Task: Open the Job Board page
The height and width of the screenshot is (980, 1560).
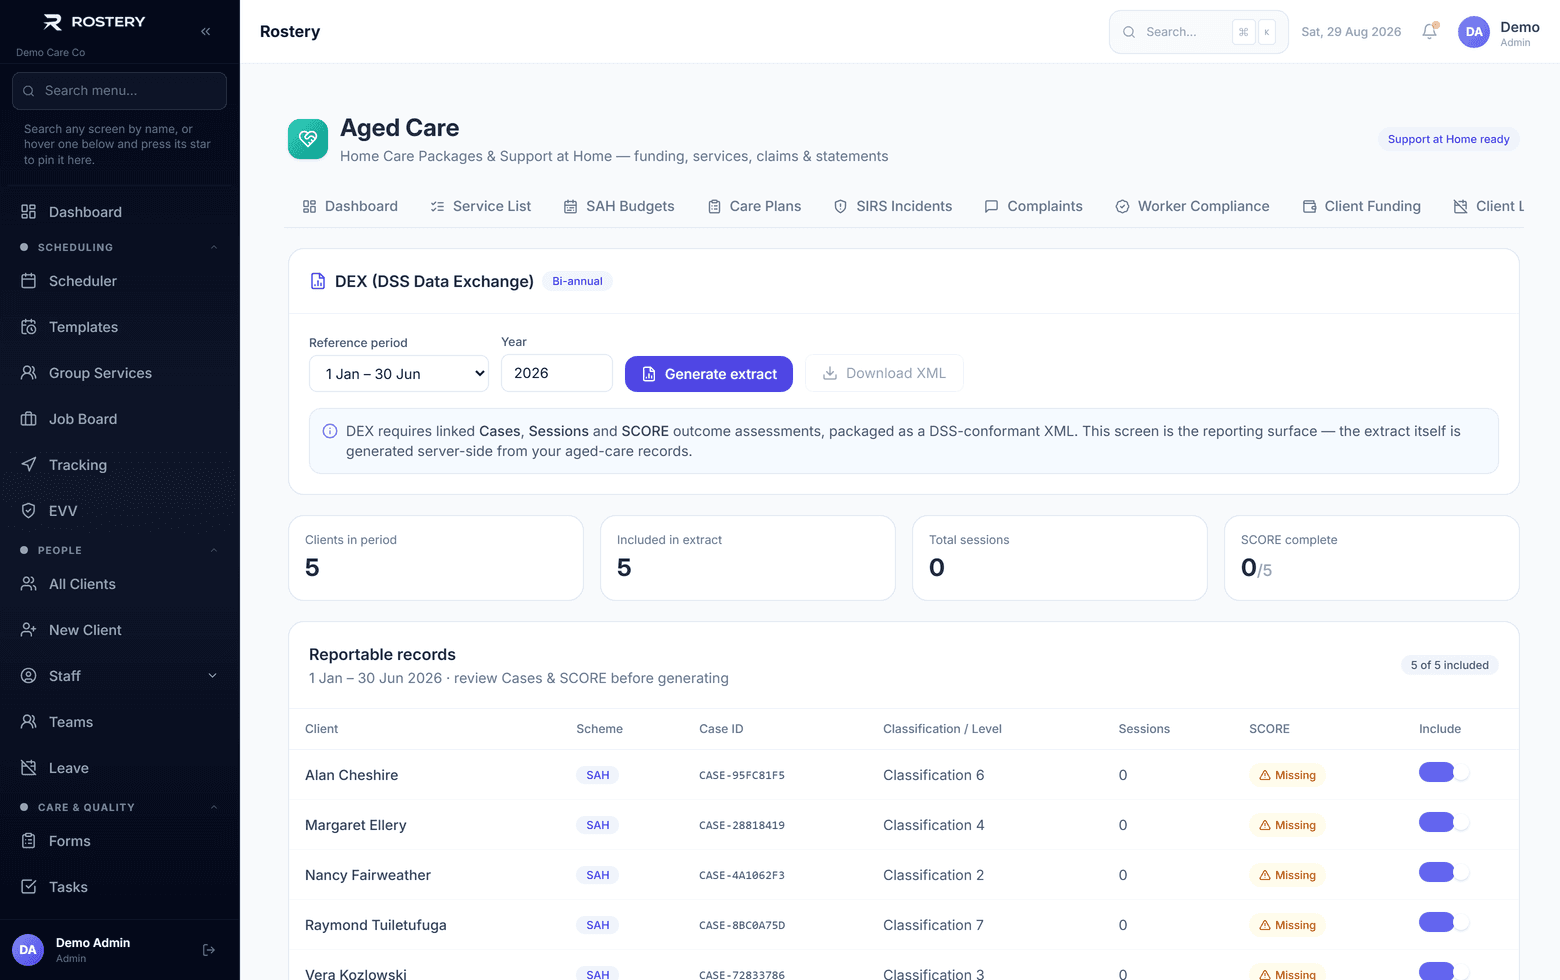Action: (x=120, y=419)
